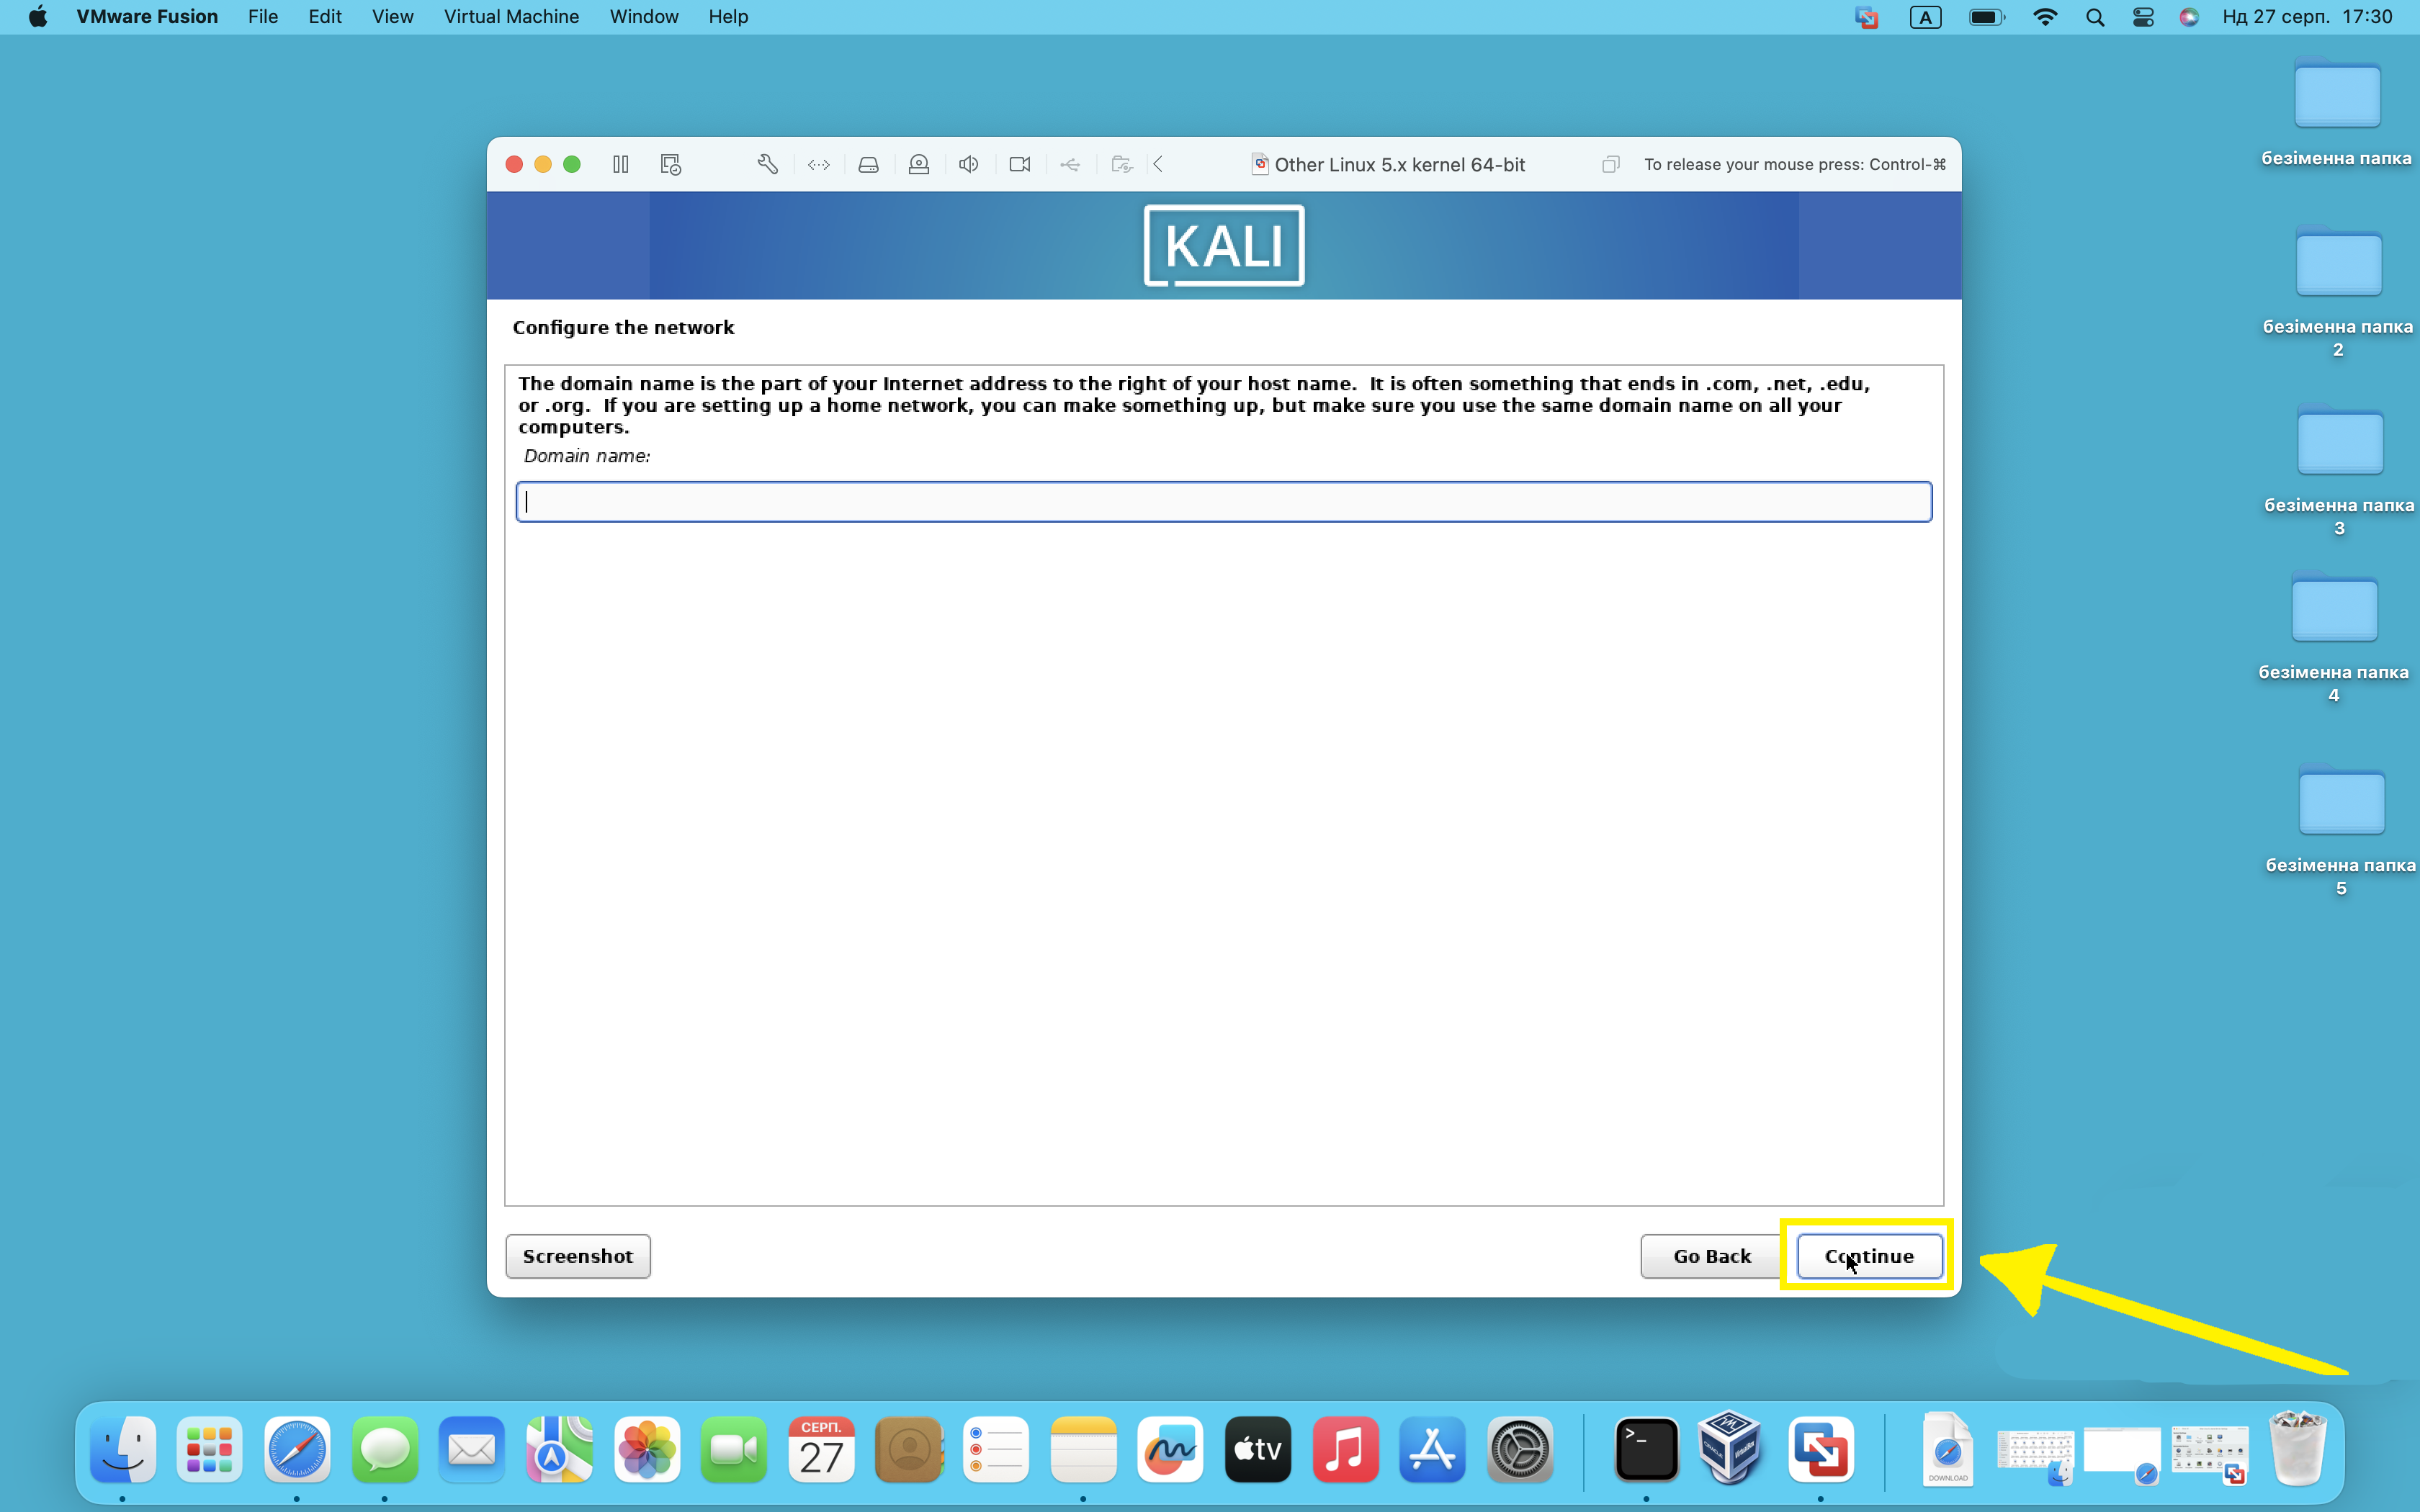This screenshot has height=1512, width=2420.
Task: Open Control Center
Action: (x=2143, y=17)
